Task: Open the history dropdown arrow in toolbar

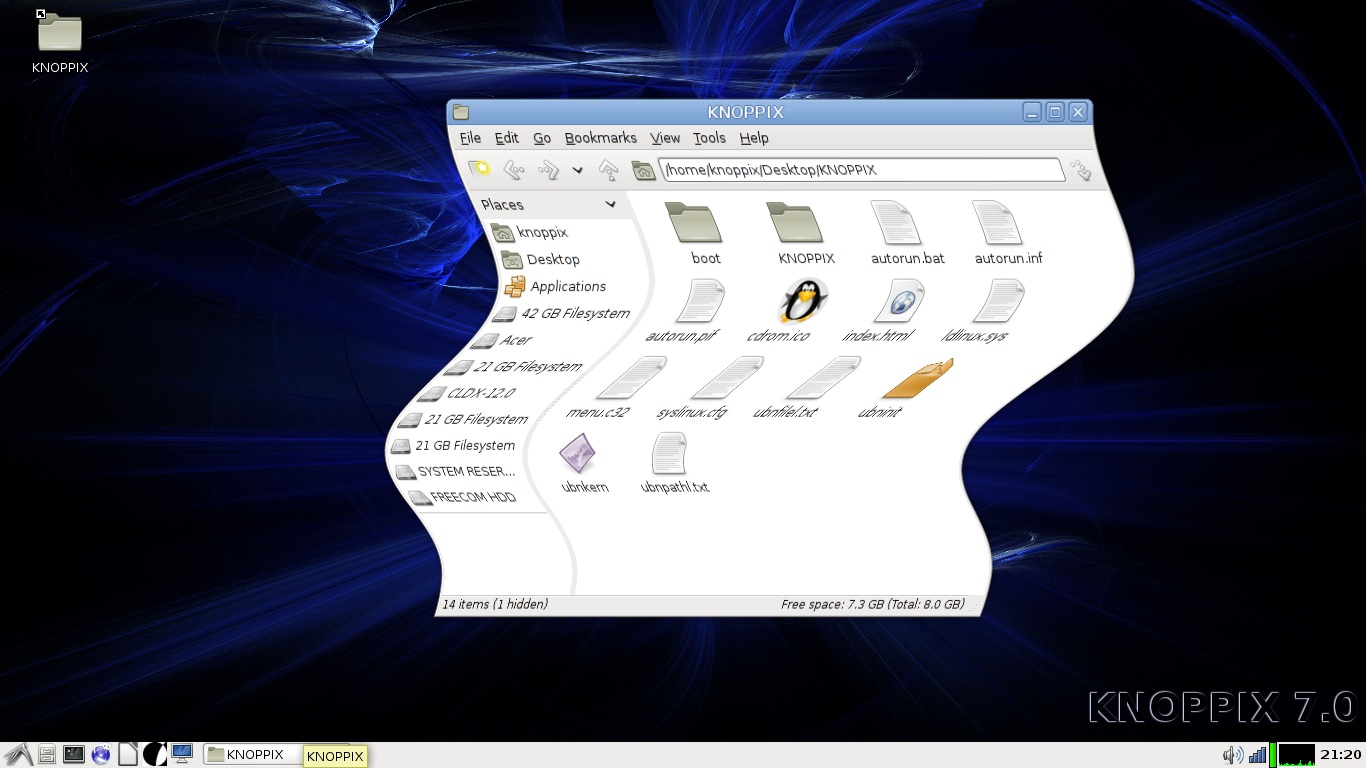Action: (577, 171)
